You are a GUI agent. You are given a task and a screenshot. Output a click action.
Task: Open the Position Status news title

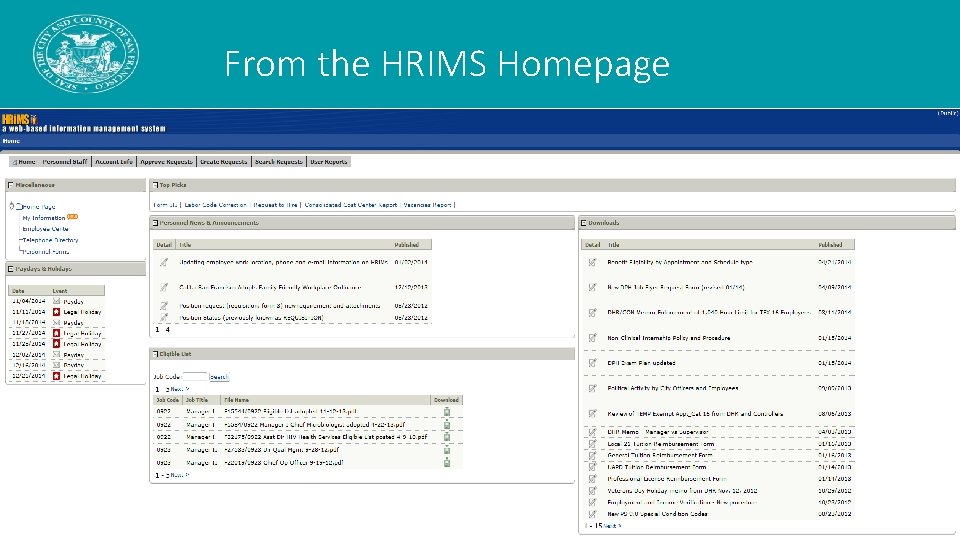coord(251,318)
